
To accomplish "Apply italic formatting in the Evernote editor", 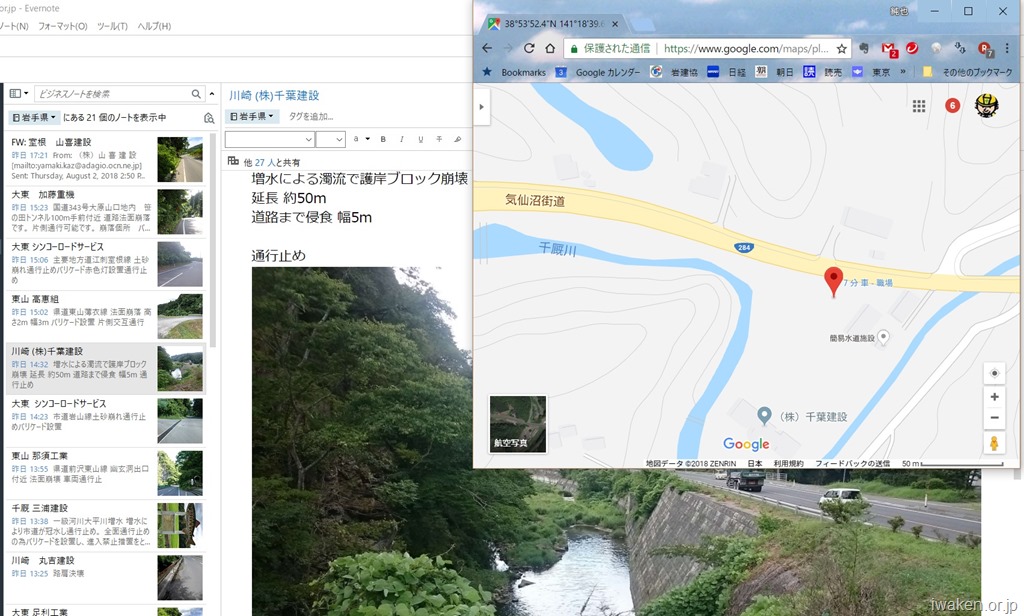I will 402,139.
